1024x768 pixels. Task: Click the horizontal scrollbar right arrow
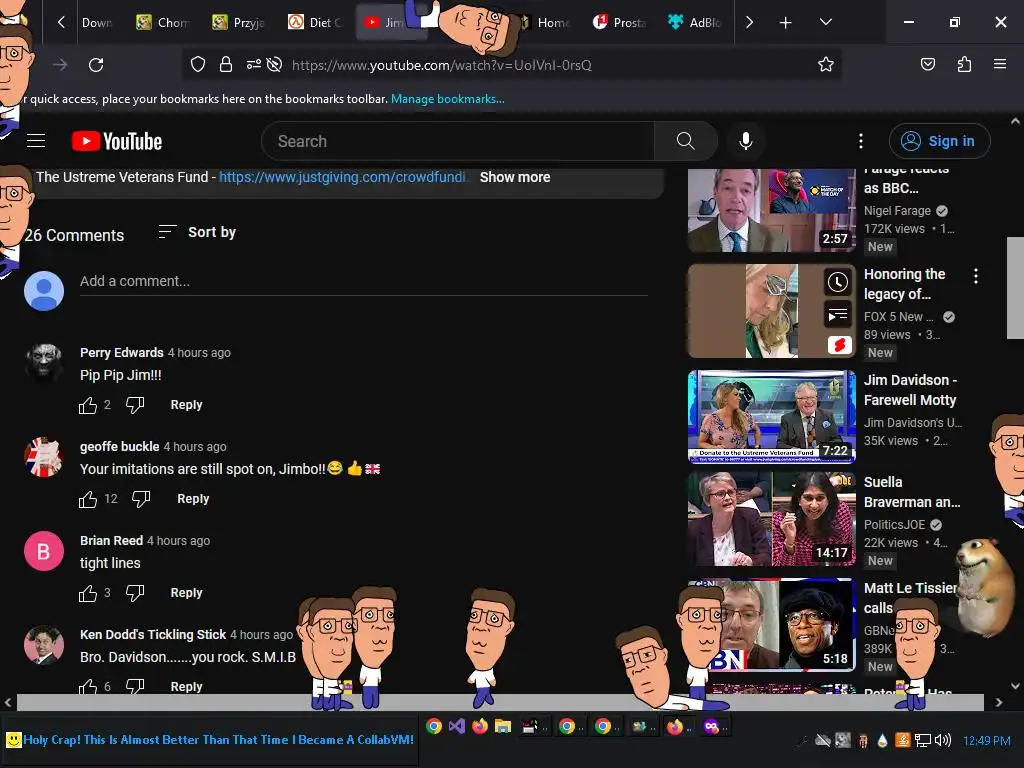point(999,703)
